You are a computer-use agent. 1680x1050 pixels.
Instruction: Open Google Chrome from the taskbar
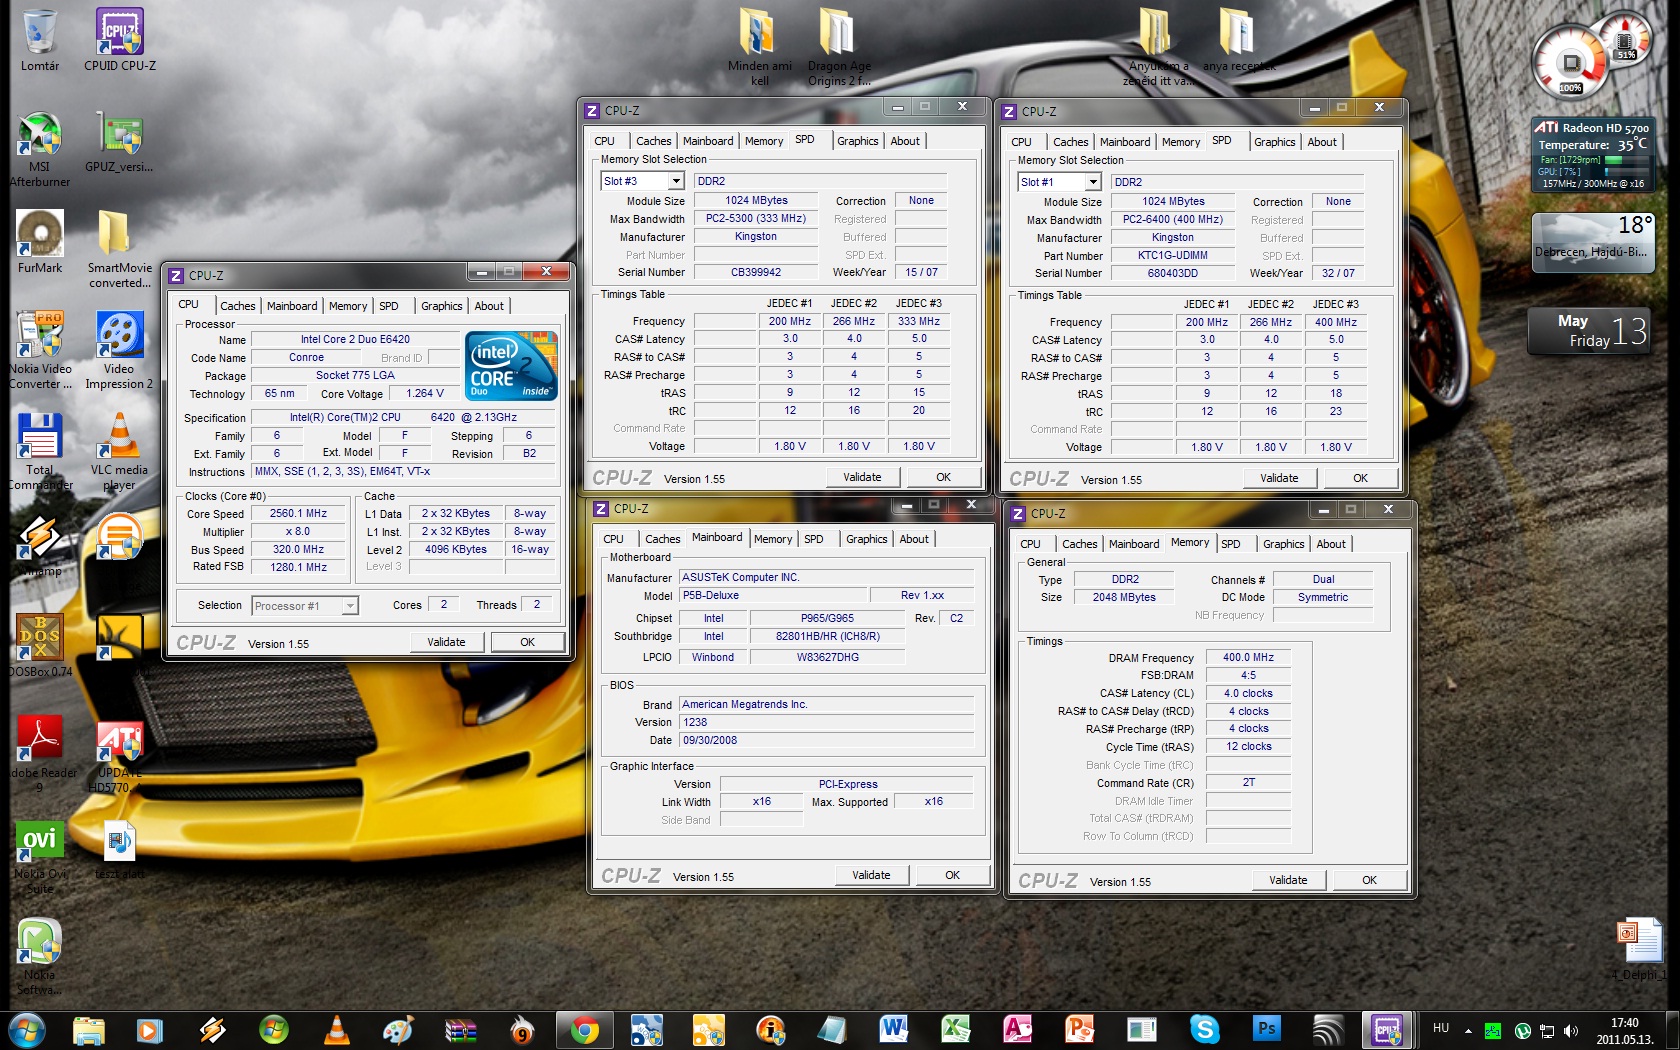[584, 1029]
